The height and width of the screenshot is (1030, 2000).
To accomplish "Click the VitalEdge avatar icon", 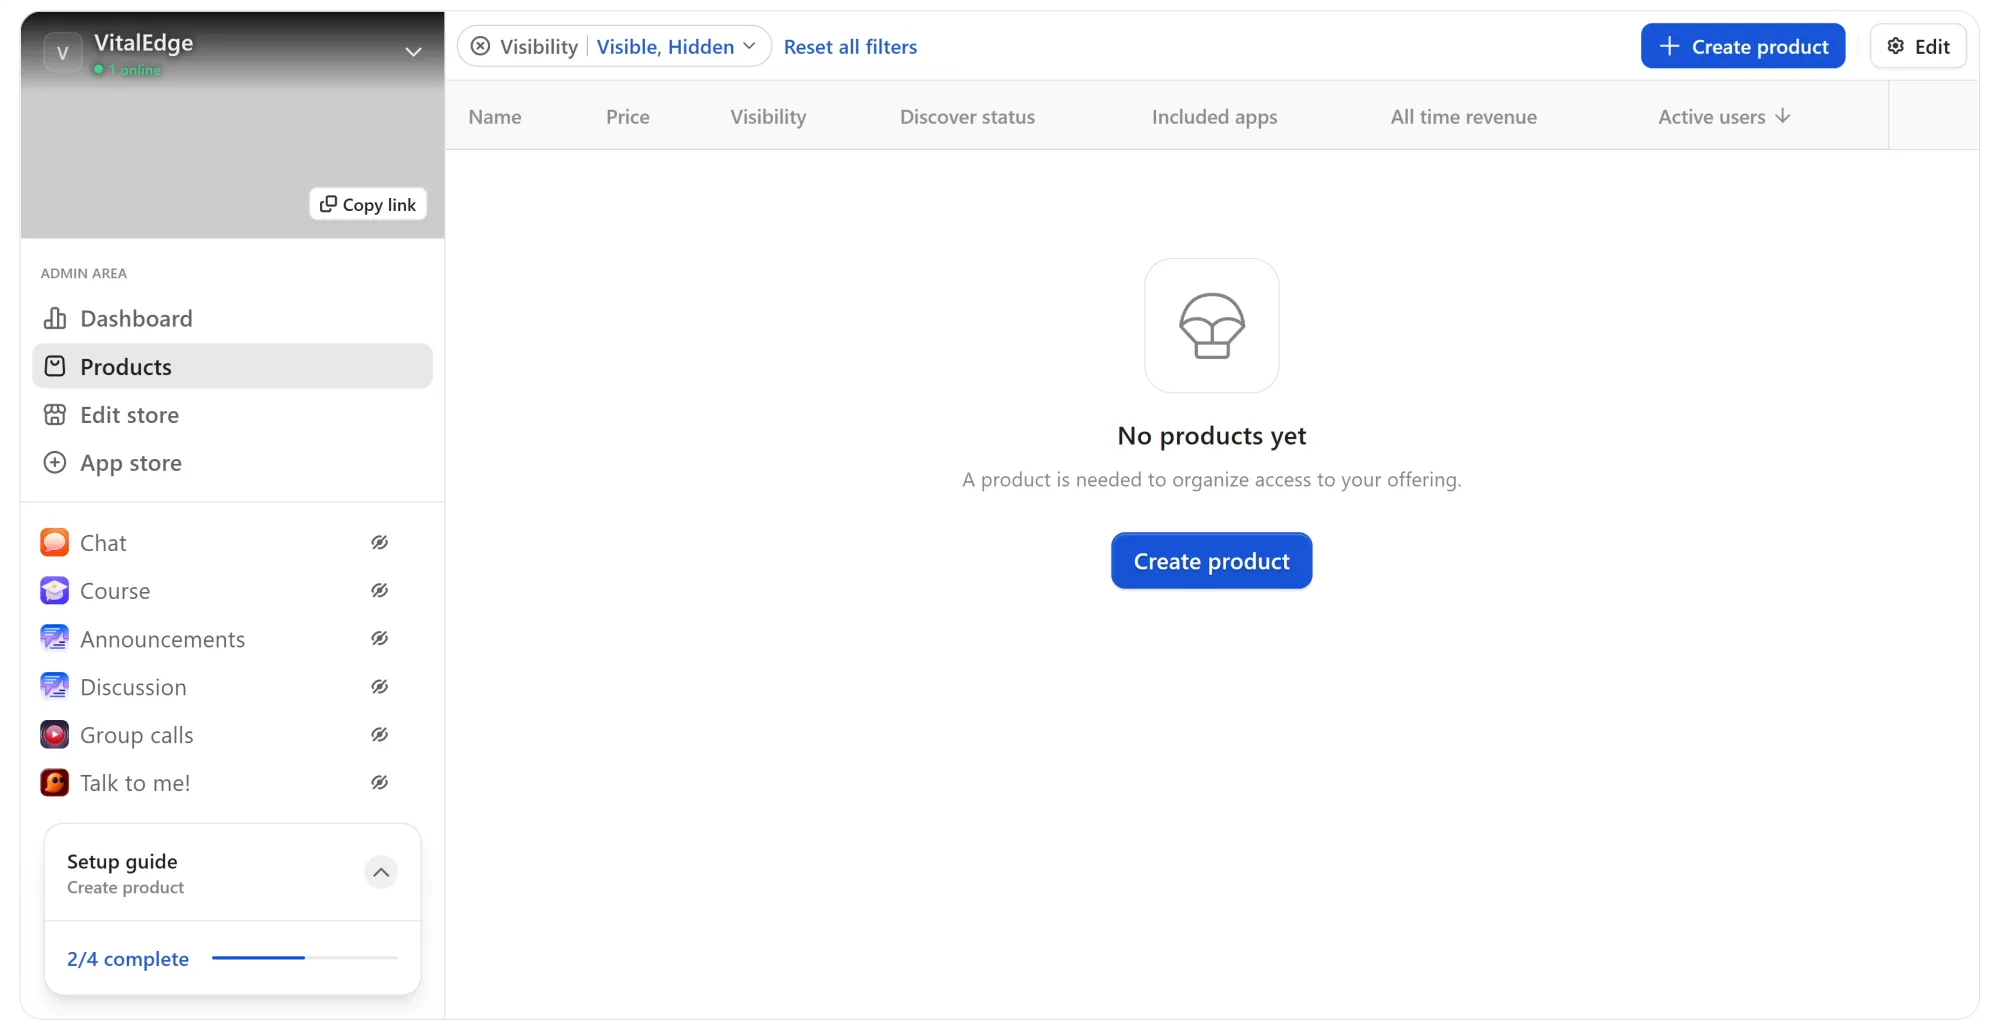I will tap(62, 52).
